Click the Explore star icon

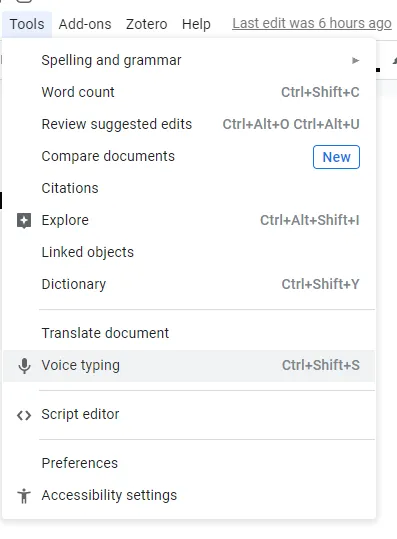24,221
